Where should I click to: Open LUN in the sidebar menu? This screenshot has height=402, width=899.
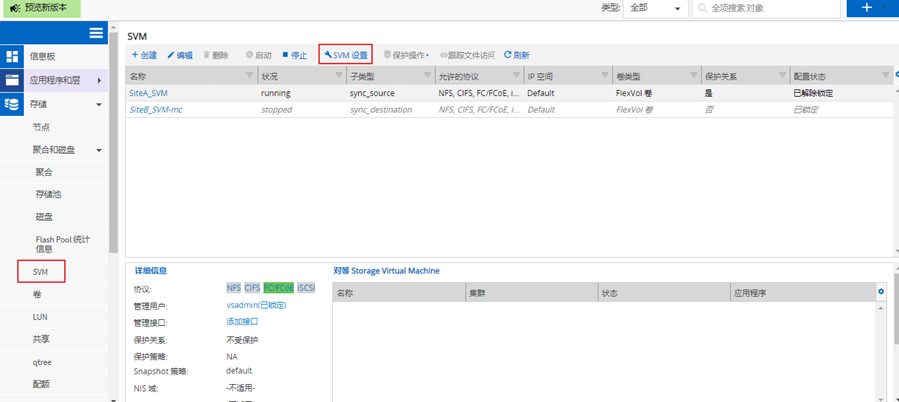click(41, 317)
